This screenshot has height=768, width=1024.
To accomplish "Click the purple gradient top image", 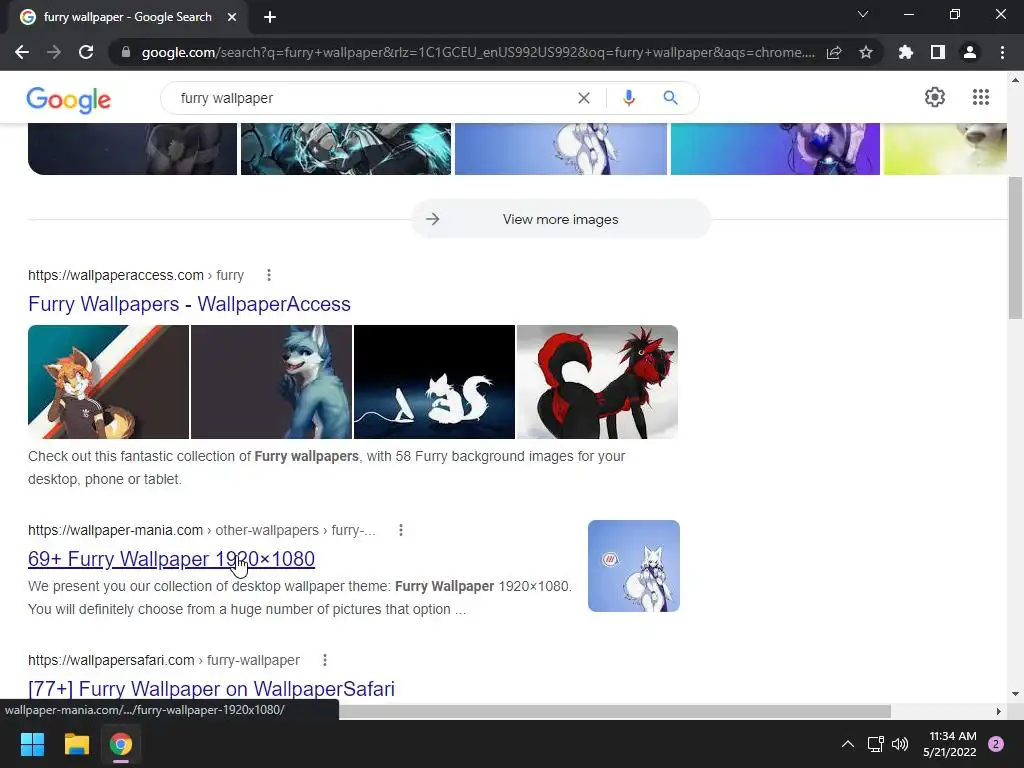I will 775,149.
